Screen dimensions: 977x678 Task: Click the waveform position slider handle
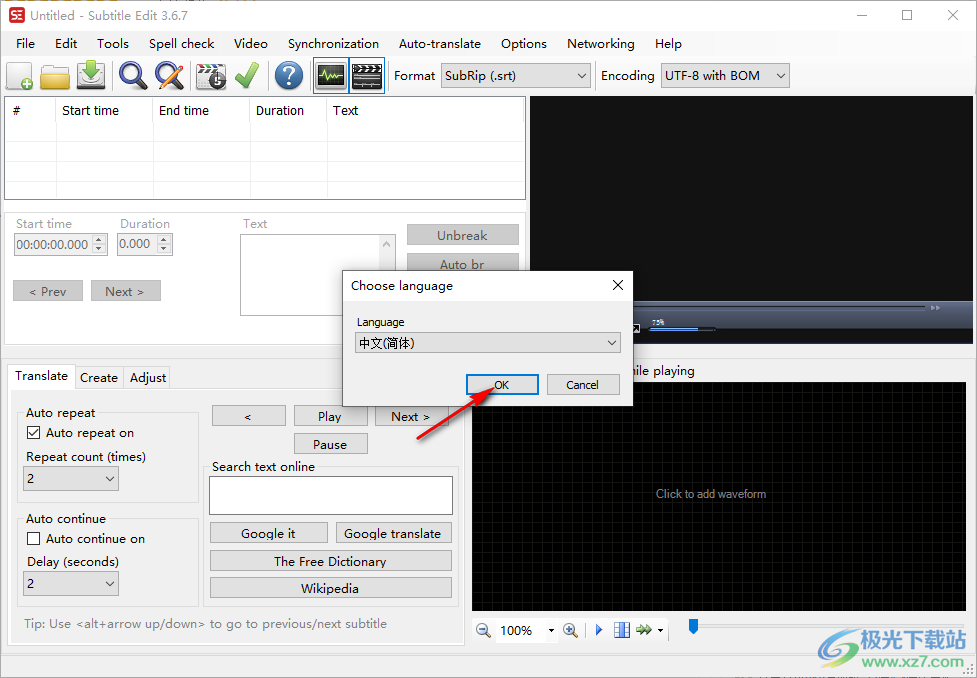tap(693, 626)
